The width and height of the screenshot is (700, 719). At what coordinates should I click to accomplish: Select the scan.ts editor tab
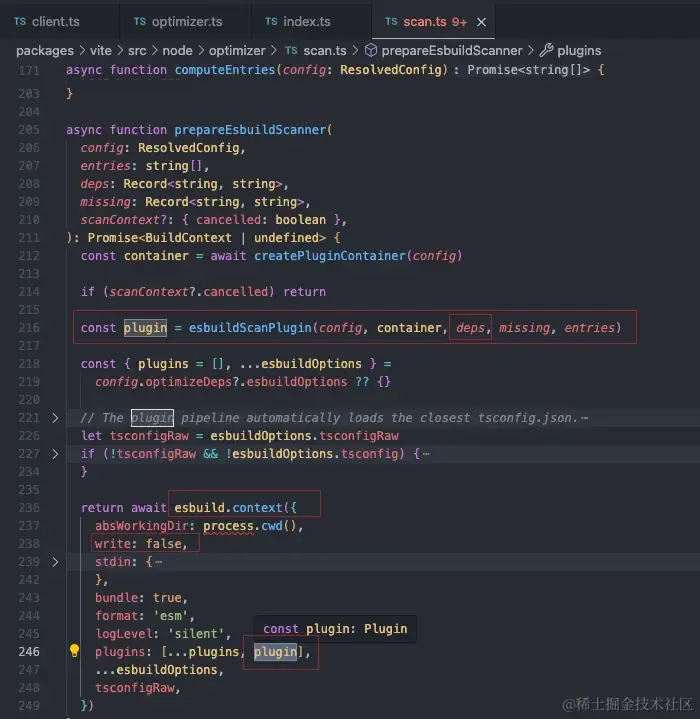[433, 22]
